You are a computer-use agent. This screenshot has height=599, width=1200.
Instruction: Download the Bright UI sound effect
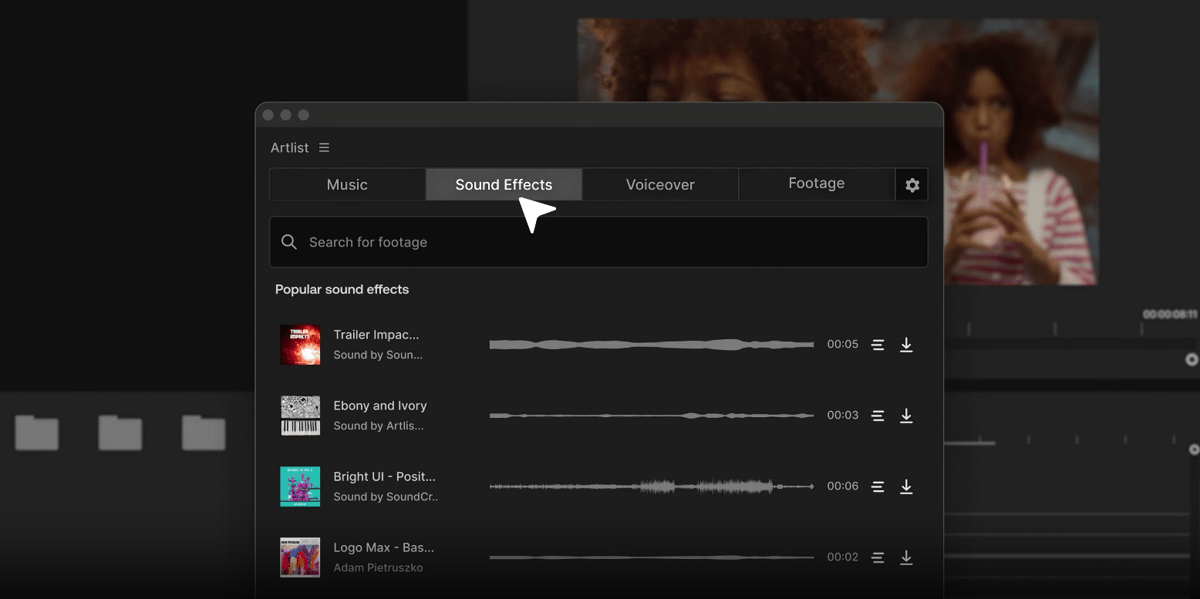[x=906, y=487]
